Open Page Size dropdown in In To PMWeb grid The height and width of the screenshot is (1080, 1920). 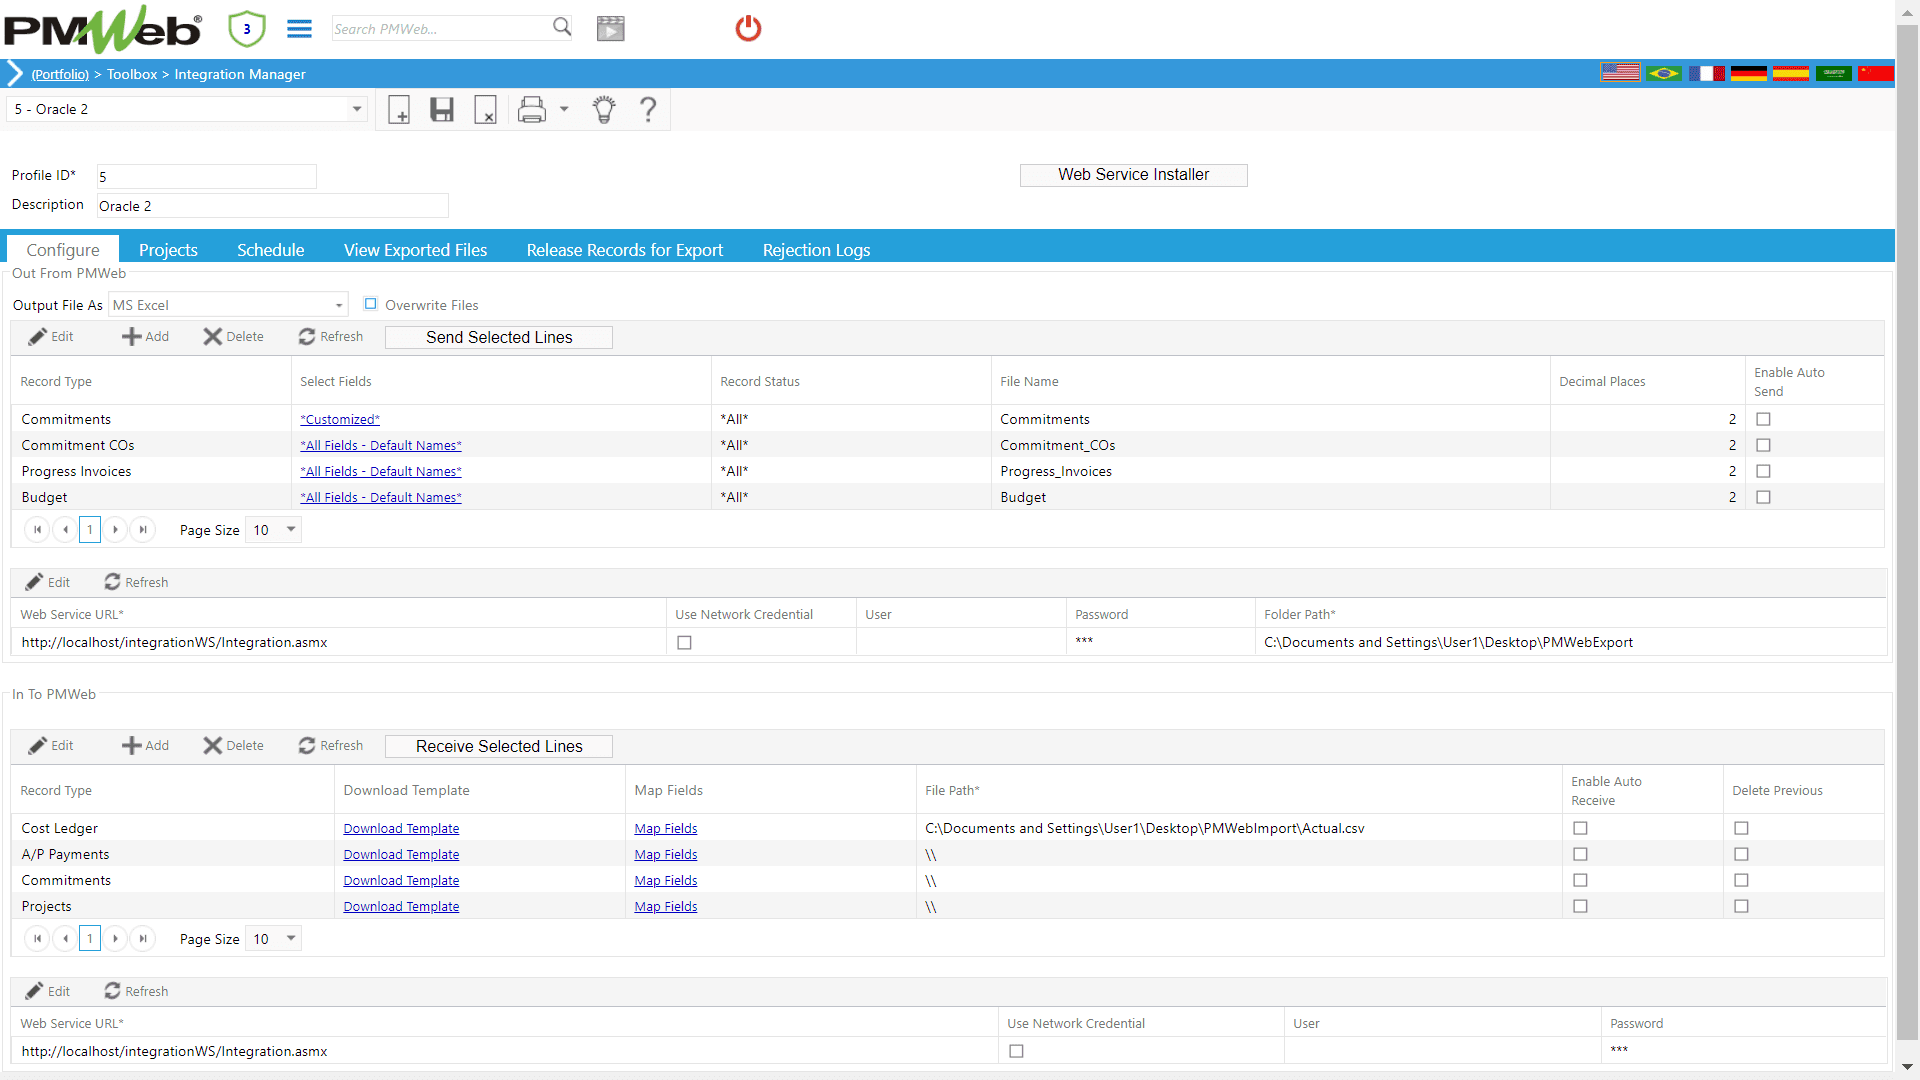pos(274,939)
